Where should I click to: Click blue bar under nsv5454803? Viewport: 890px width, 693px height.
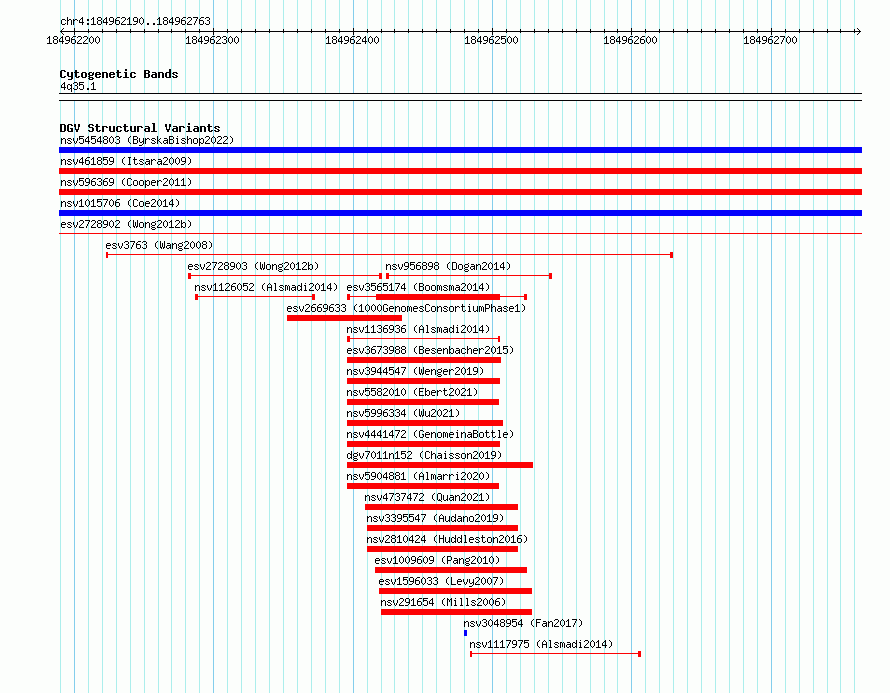(x=460, y=150)
